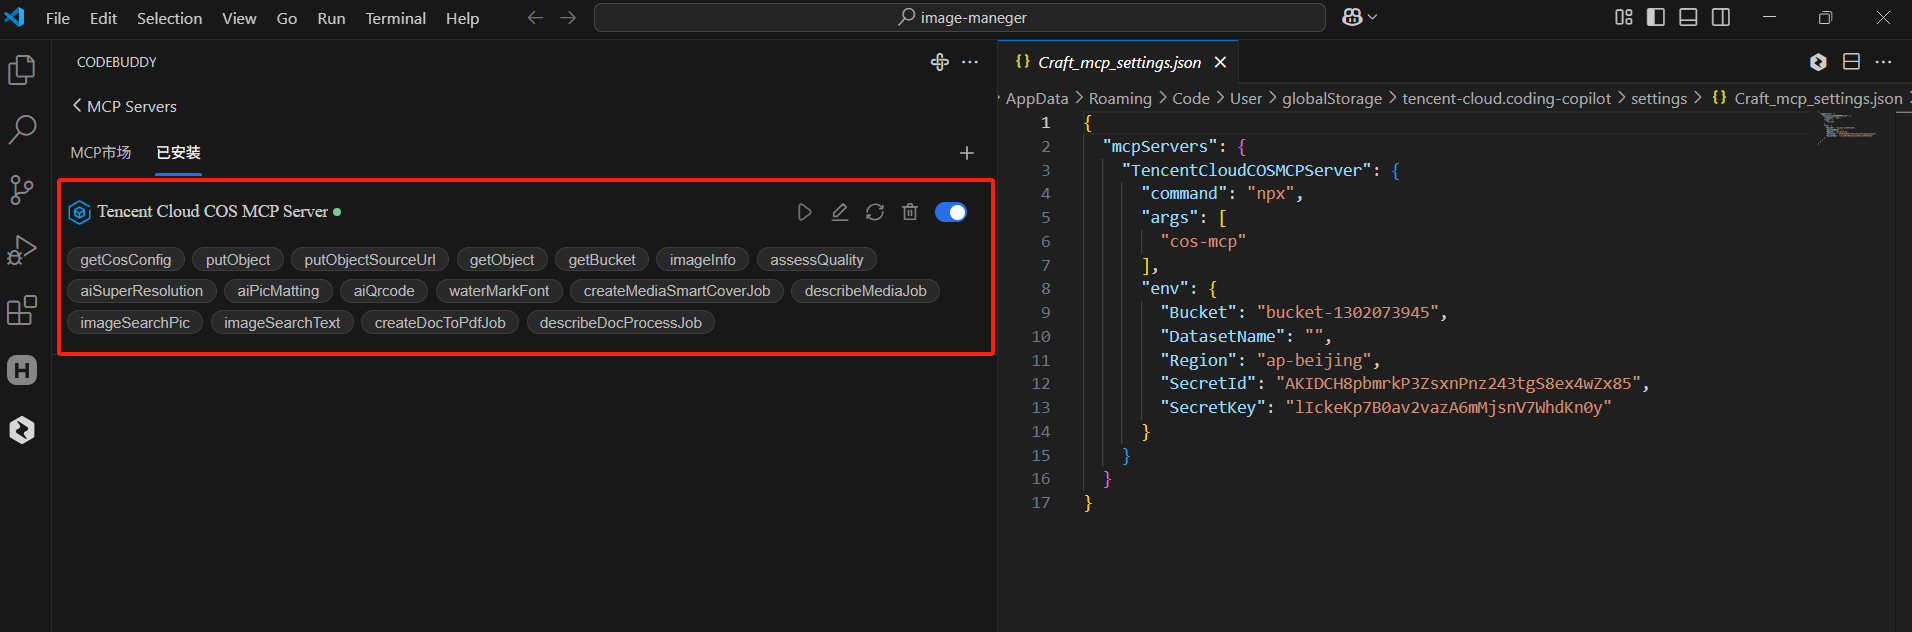Toggle the bottom panel visibility
This screenshot has height=632, width=1912.
[x=1688, y=17]
